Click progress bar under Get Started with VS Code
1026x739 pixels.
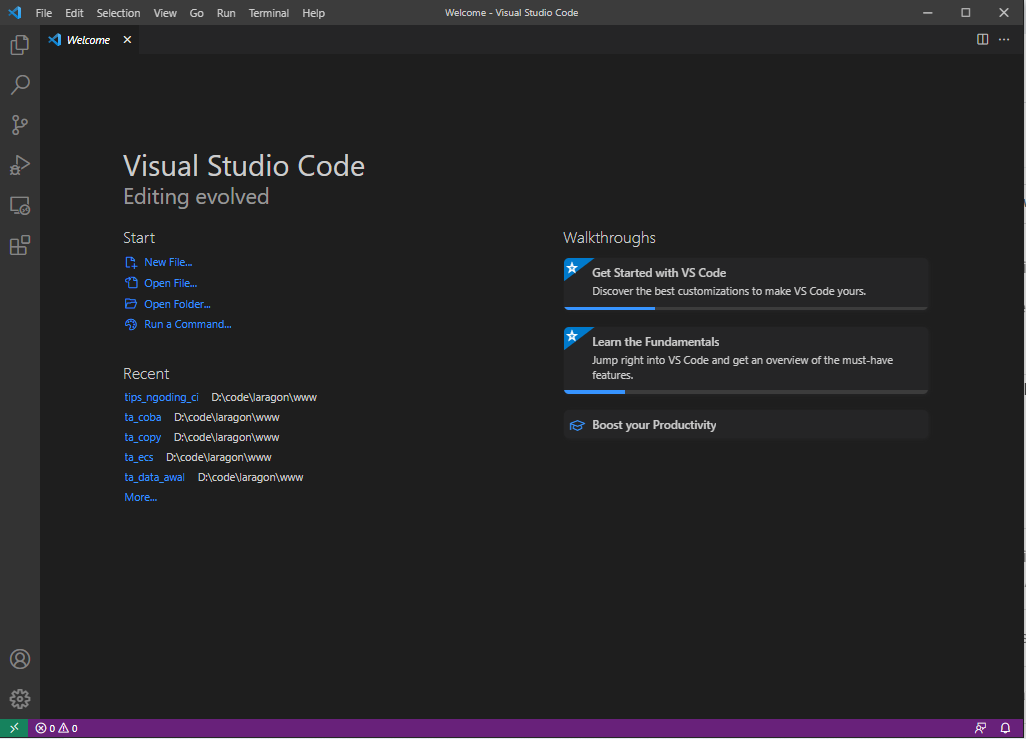pos(746,308)
